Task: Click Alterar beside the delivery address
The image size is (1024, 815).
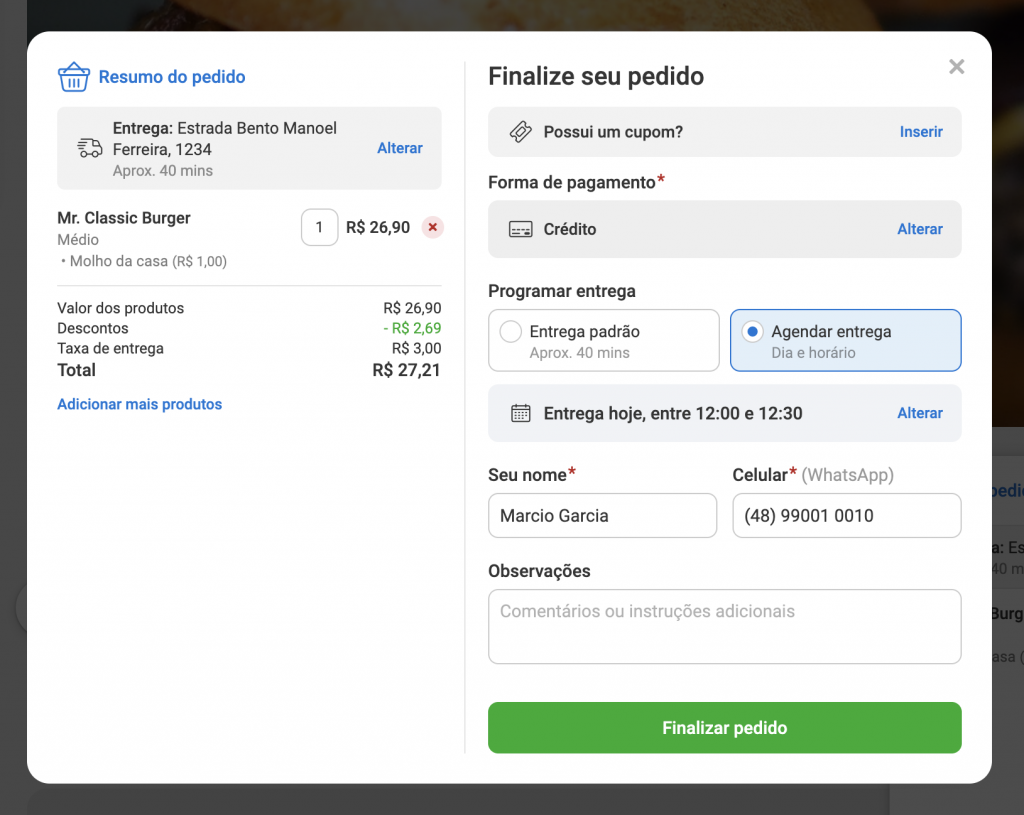Action: [399, 147]
